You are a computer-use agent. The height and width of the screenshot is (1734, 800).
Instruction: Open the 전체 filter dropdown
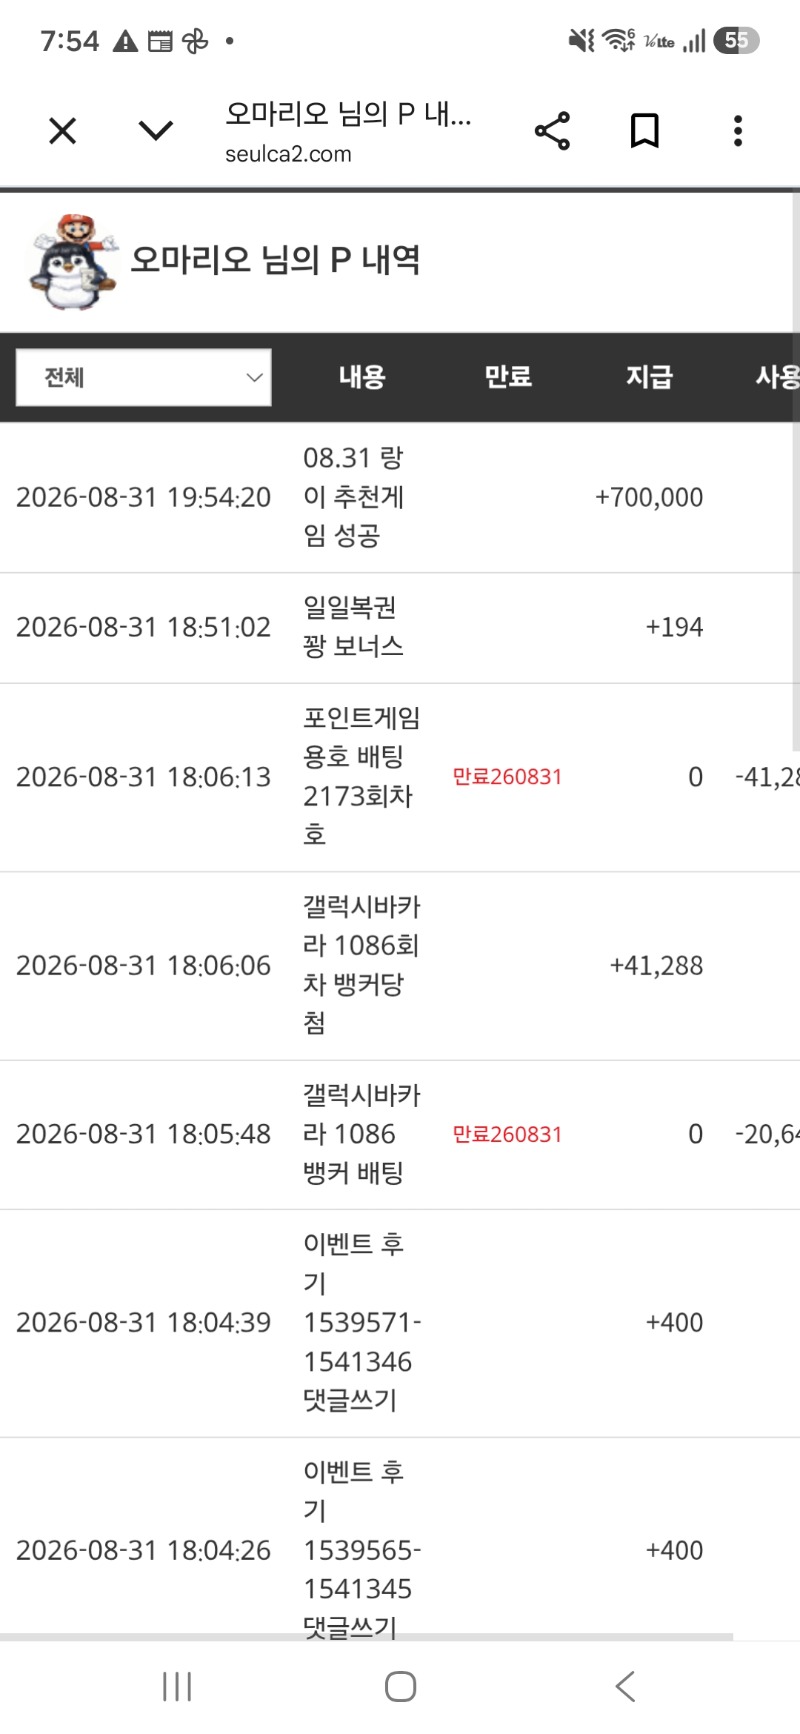click(x=144, y=377)
